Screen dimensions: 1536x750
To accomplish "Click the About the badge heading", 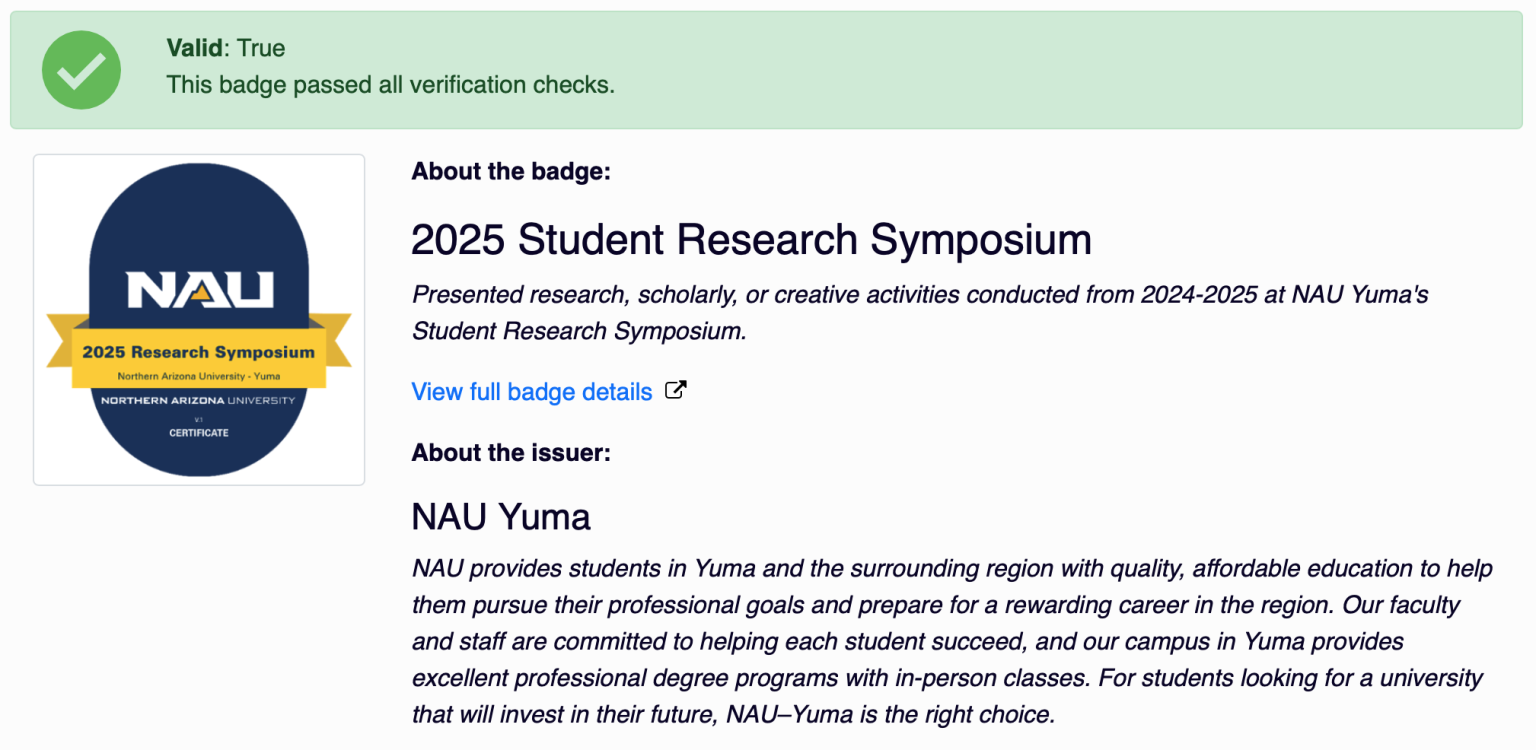I will (511, 172).
